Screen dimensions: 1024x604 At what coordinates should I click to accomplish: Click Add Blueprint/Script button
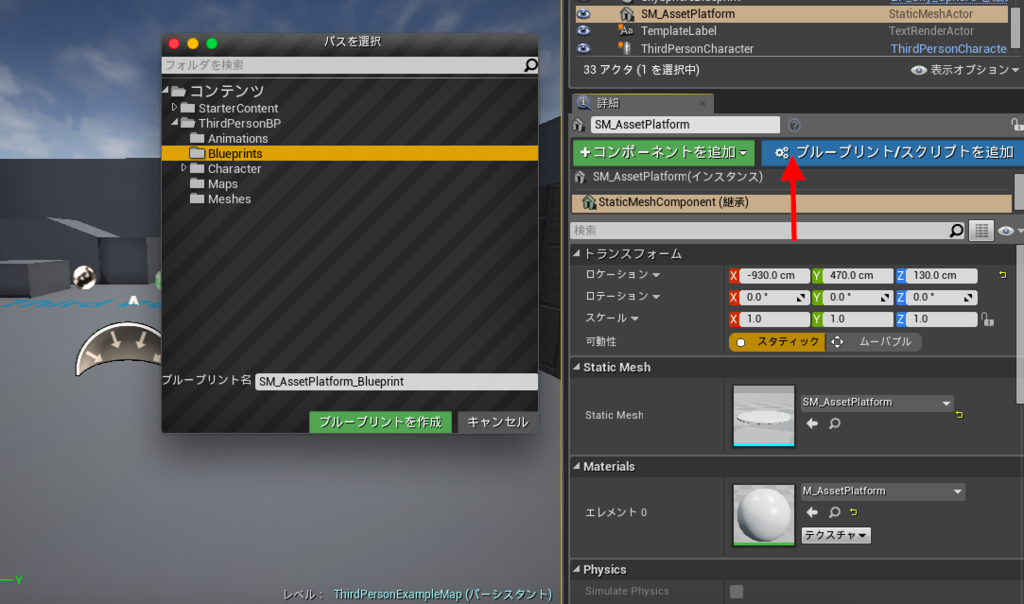point(893,152)
